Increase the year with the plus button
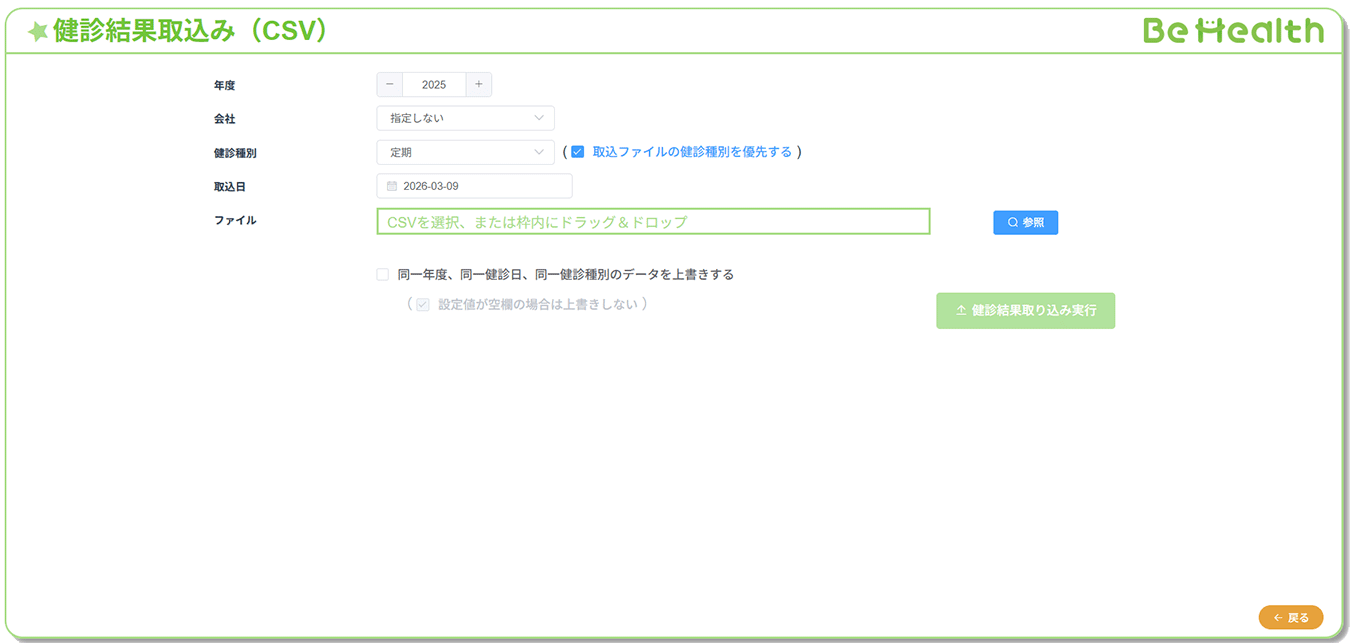This screenshot has height=643, width=1350. 478,85
